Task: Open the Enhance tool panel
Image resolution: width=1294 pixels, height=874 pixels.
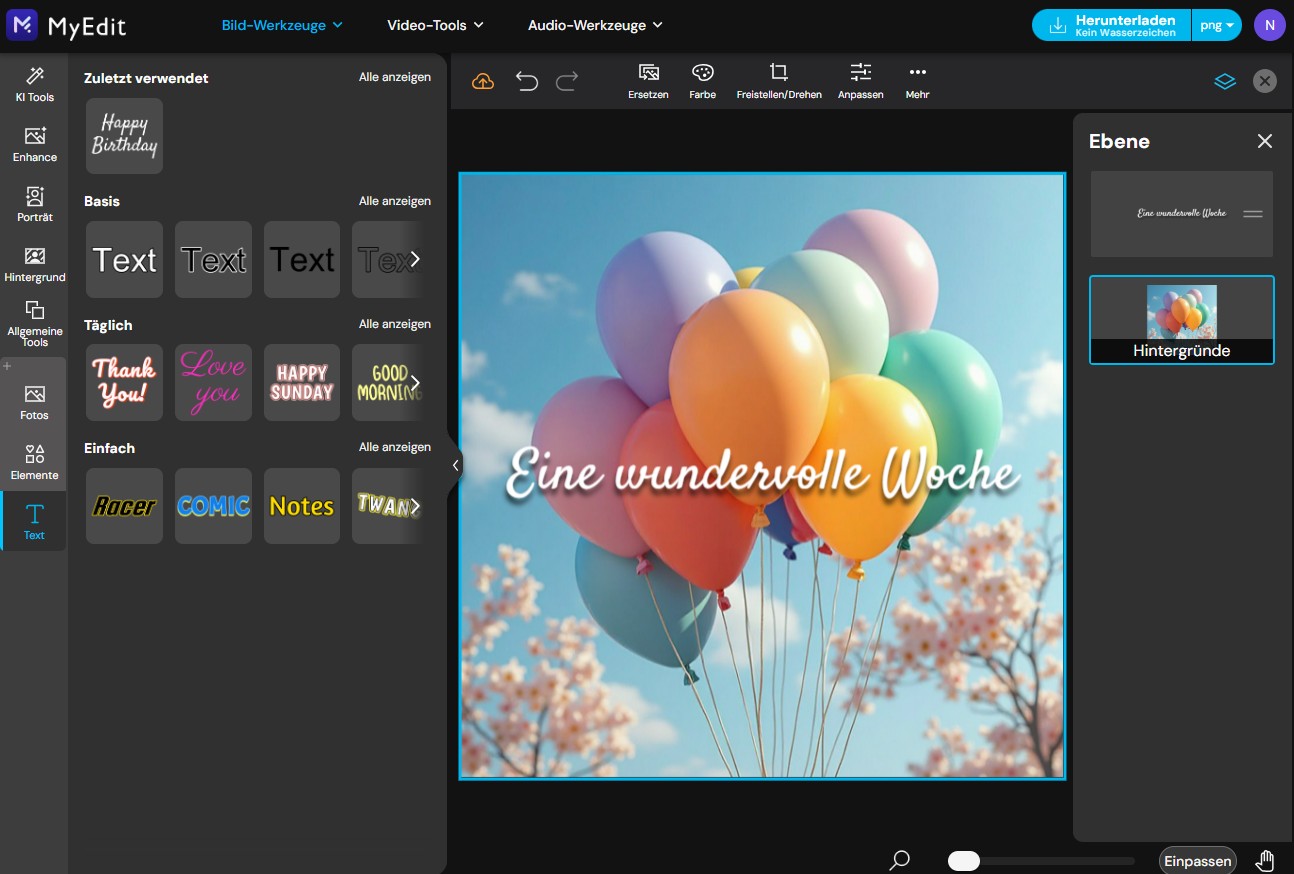Action: [x=34, y=144]
